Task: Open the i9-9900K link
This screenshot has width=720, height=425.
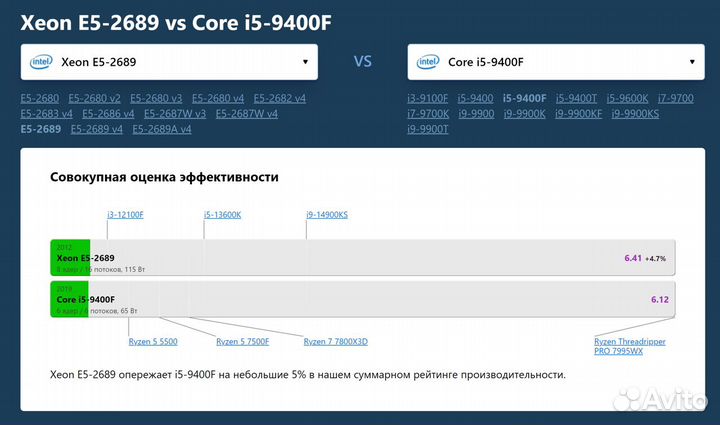Action: (x=524, y=114)
